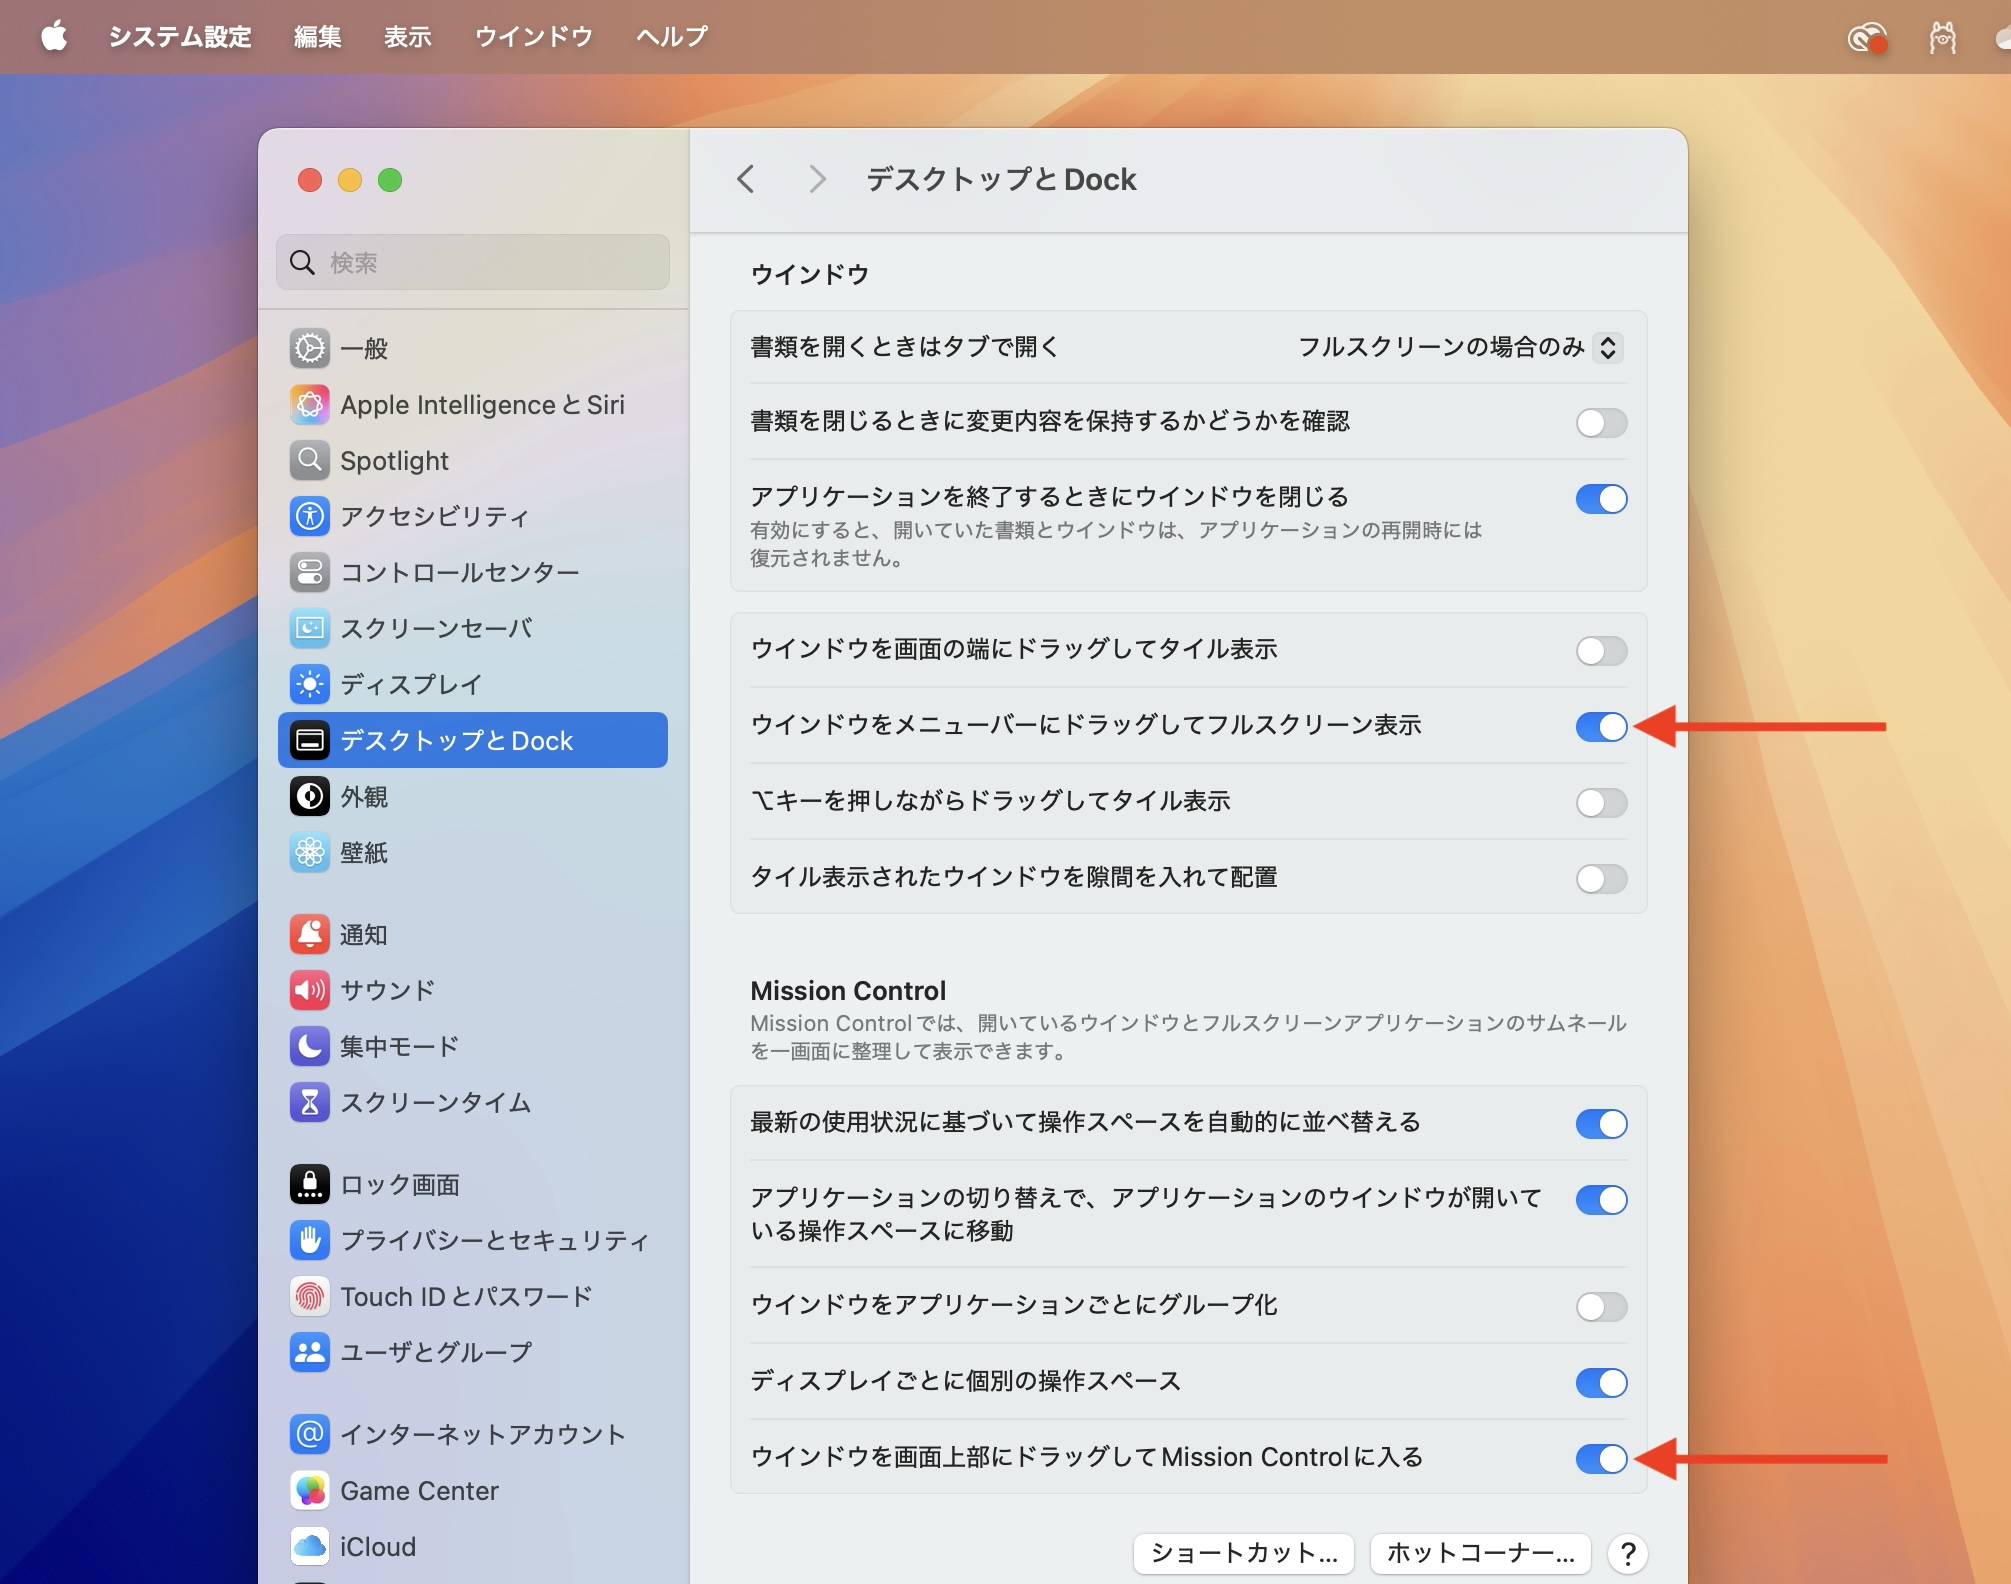Open ヘルプ menu
This screenshot has height=1584, width=2011.
(x=672, y=37)
